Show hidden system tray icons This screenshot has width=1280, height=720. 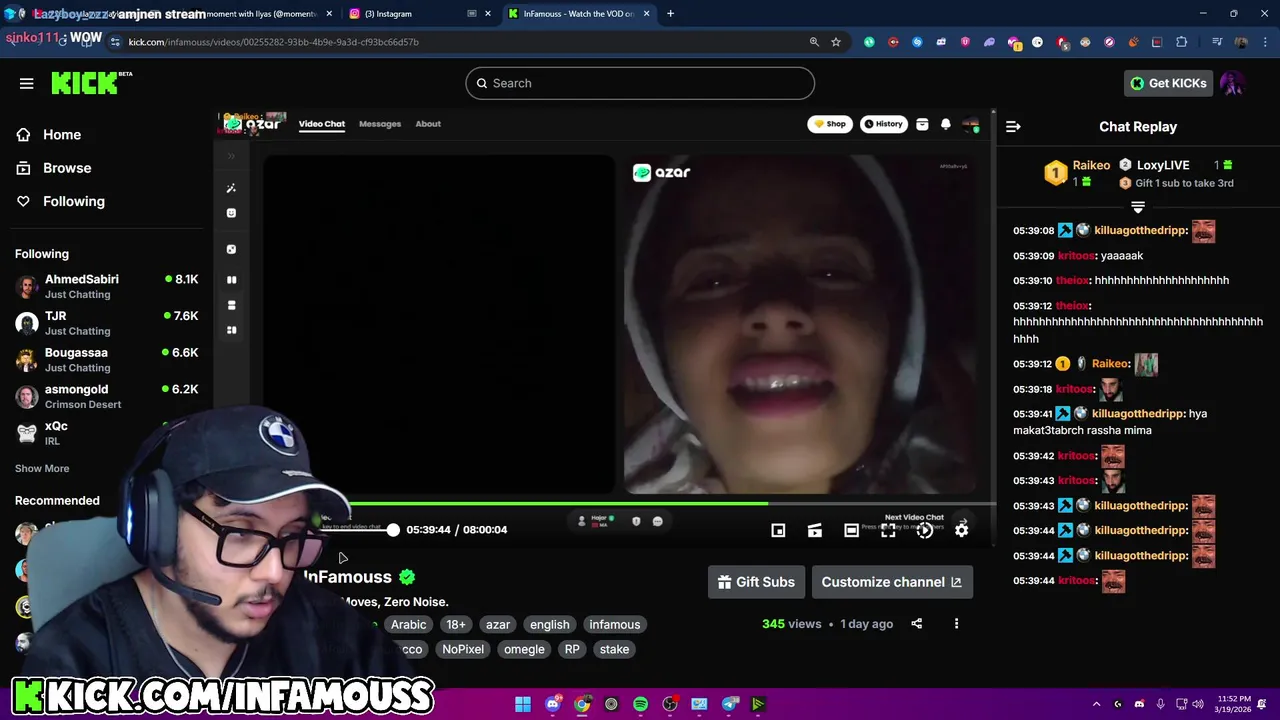click(x=1096, y=704)
